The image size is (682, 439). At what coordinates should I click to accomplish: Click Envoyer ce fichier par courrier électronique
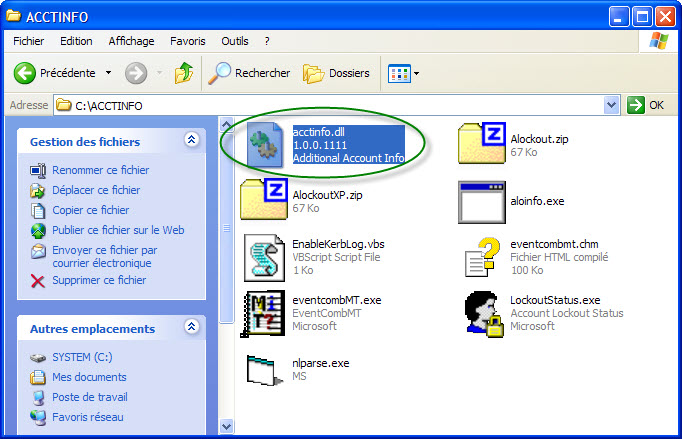tap(104, 257)
